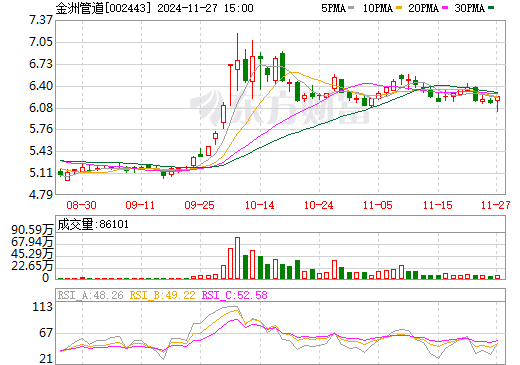Select the timestamp 2024-11-27 15:00
Viewport: 520px width, 365px height.
tap(205, 8)
